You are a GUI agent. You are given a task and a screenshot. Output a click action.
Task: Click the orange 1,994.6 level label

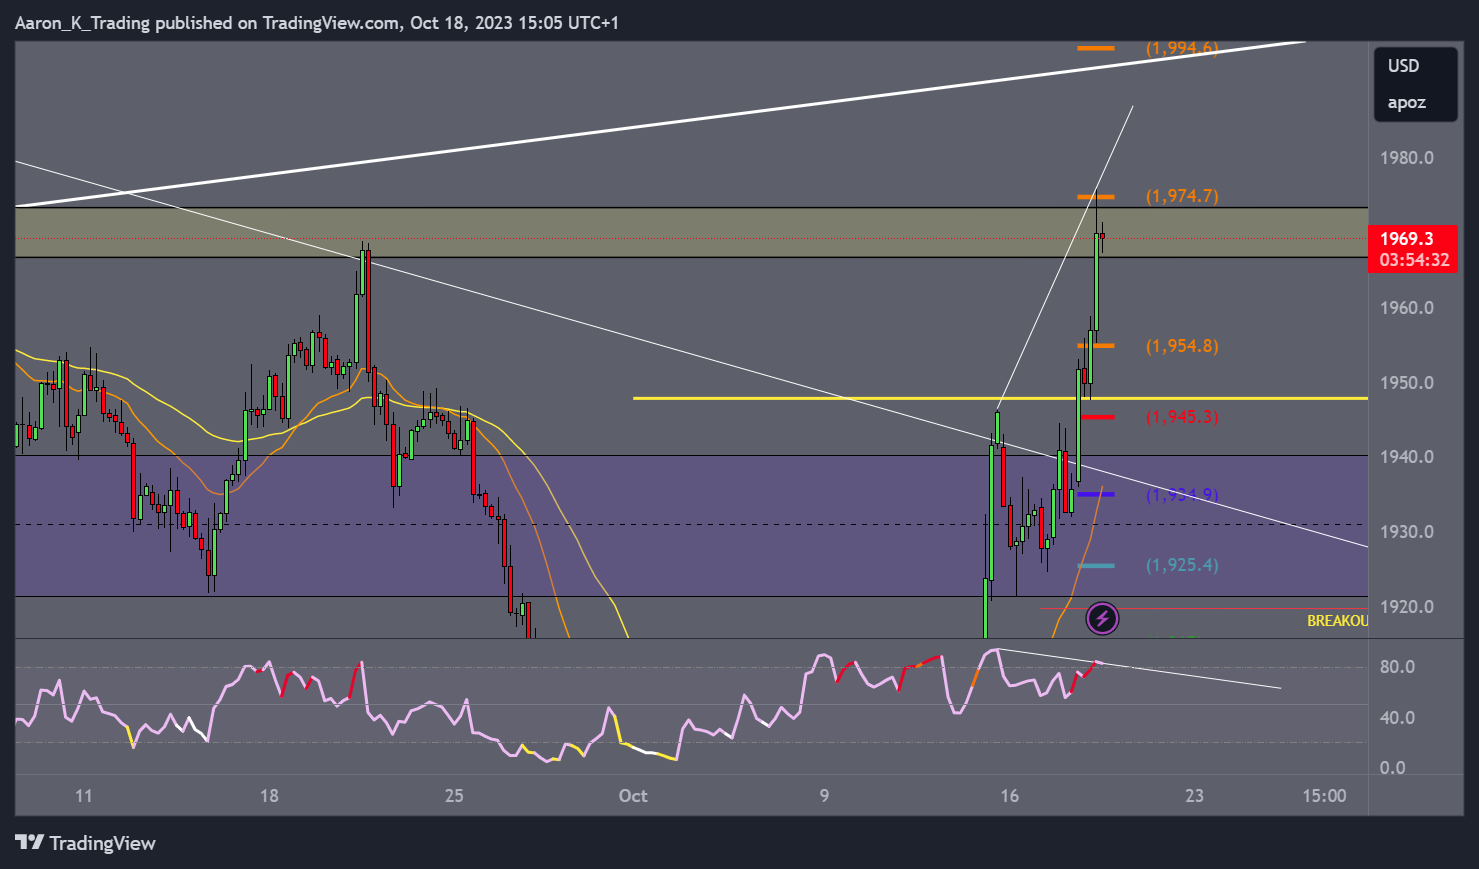[x=1182, y=48]
